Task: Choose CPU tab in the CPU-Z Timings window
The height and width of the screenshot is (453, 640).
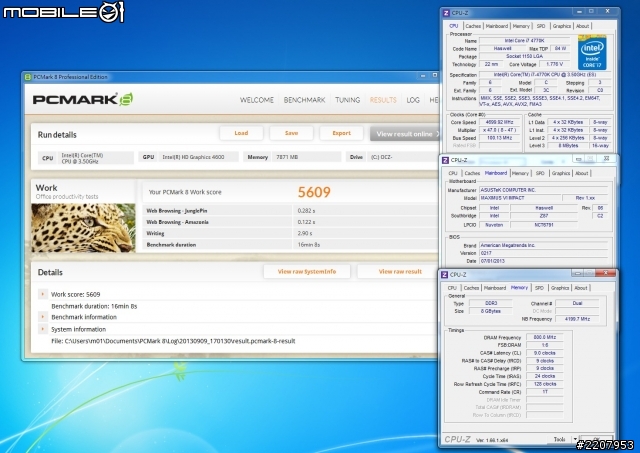Action: point(452,288)
